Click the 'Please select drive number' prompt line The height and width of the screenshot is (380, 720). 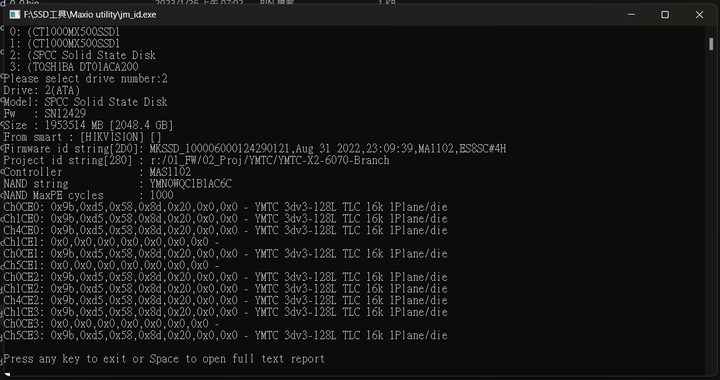[x=85, y=78]
